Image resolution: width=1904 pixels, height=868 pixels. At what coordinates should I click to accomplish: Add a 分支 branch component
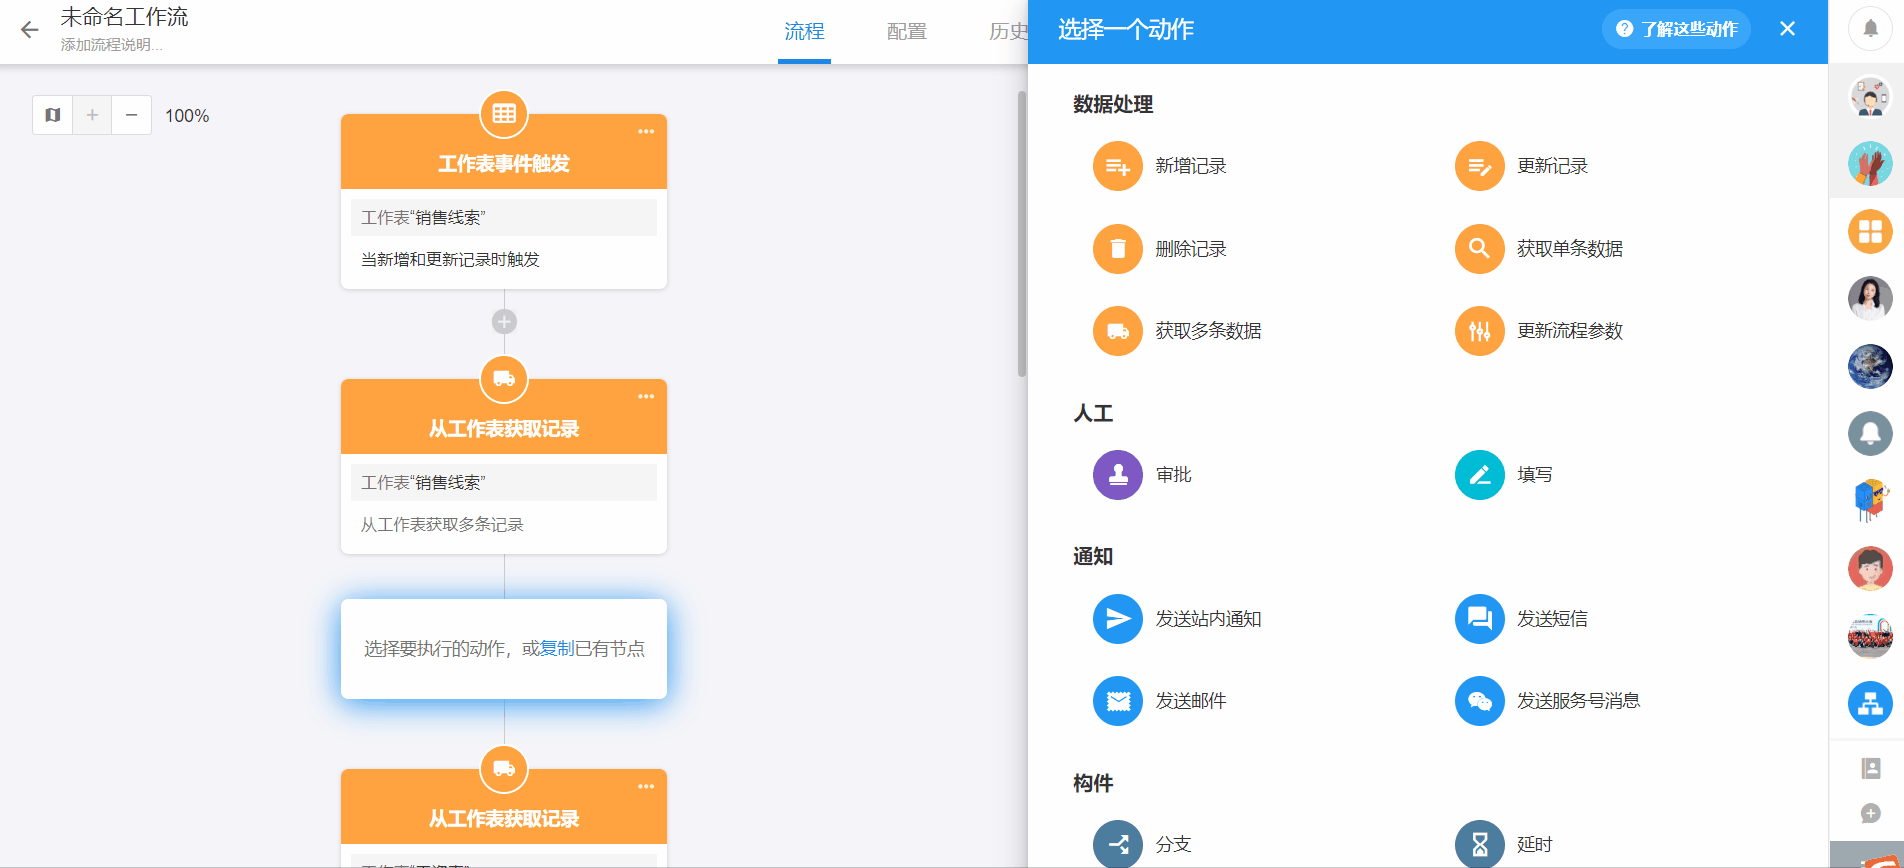click(x=1117, y=844)
